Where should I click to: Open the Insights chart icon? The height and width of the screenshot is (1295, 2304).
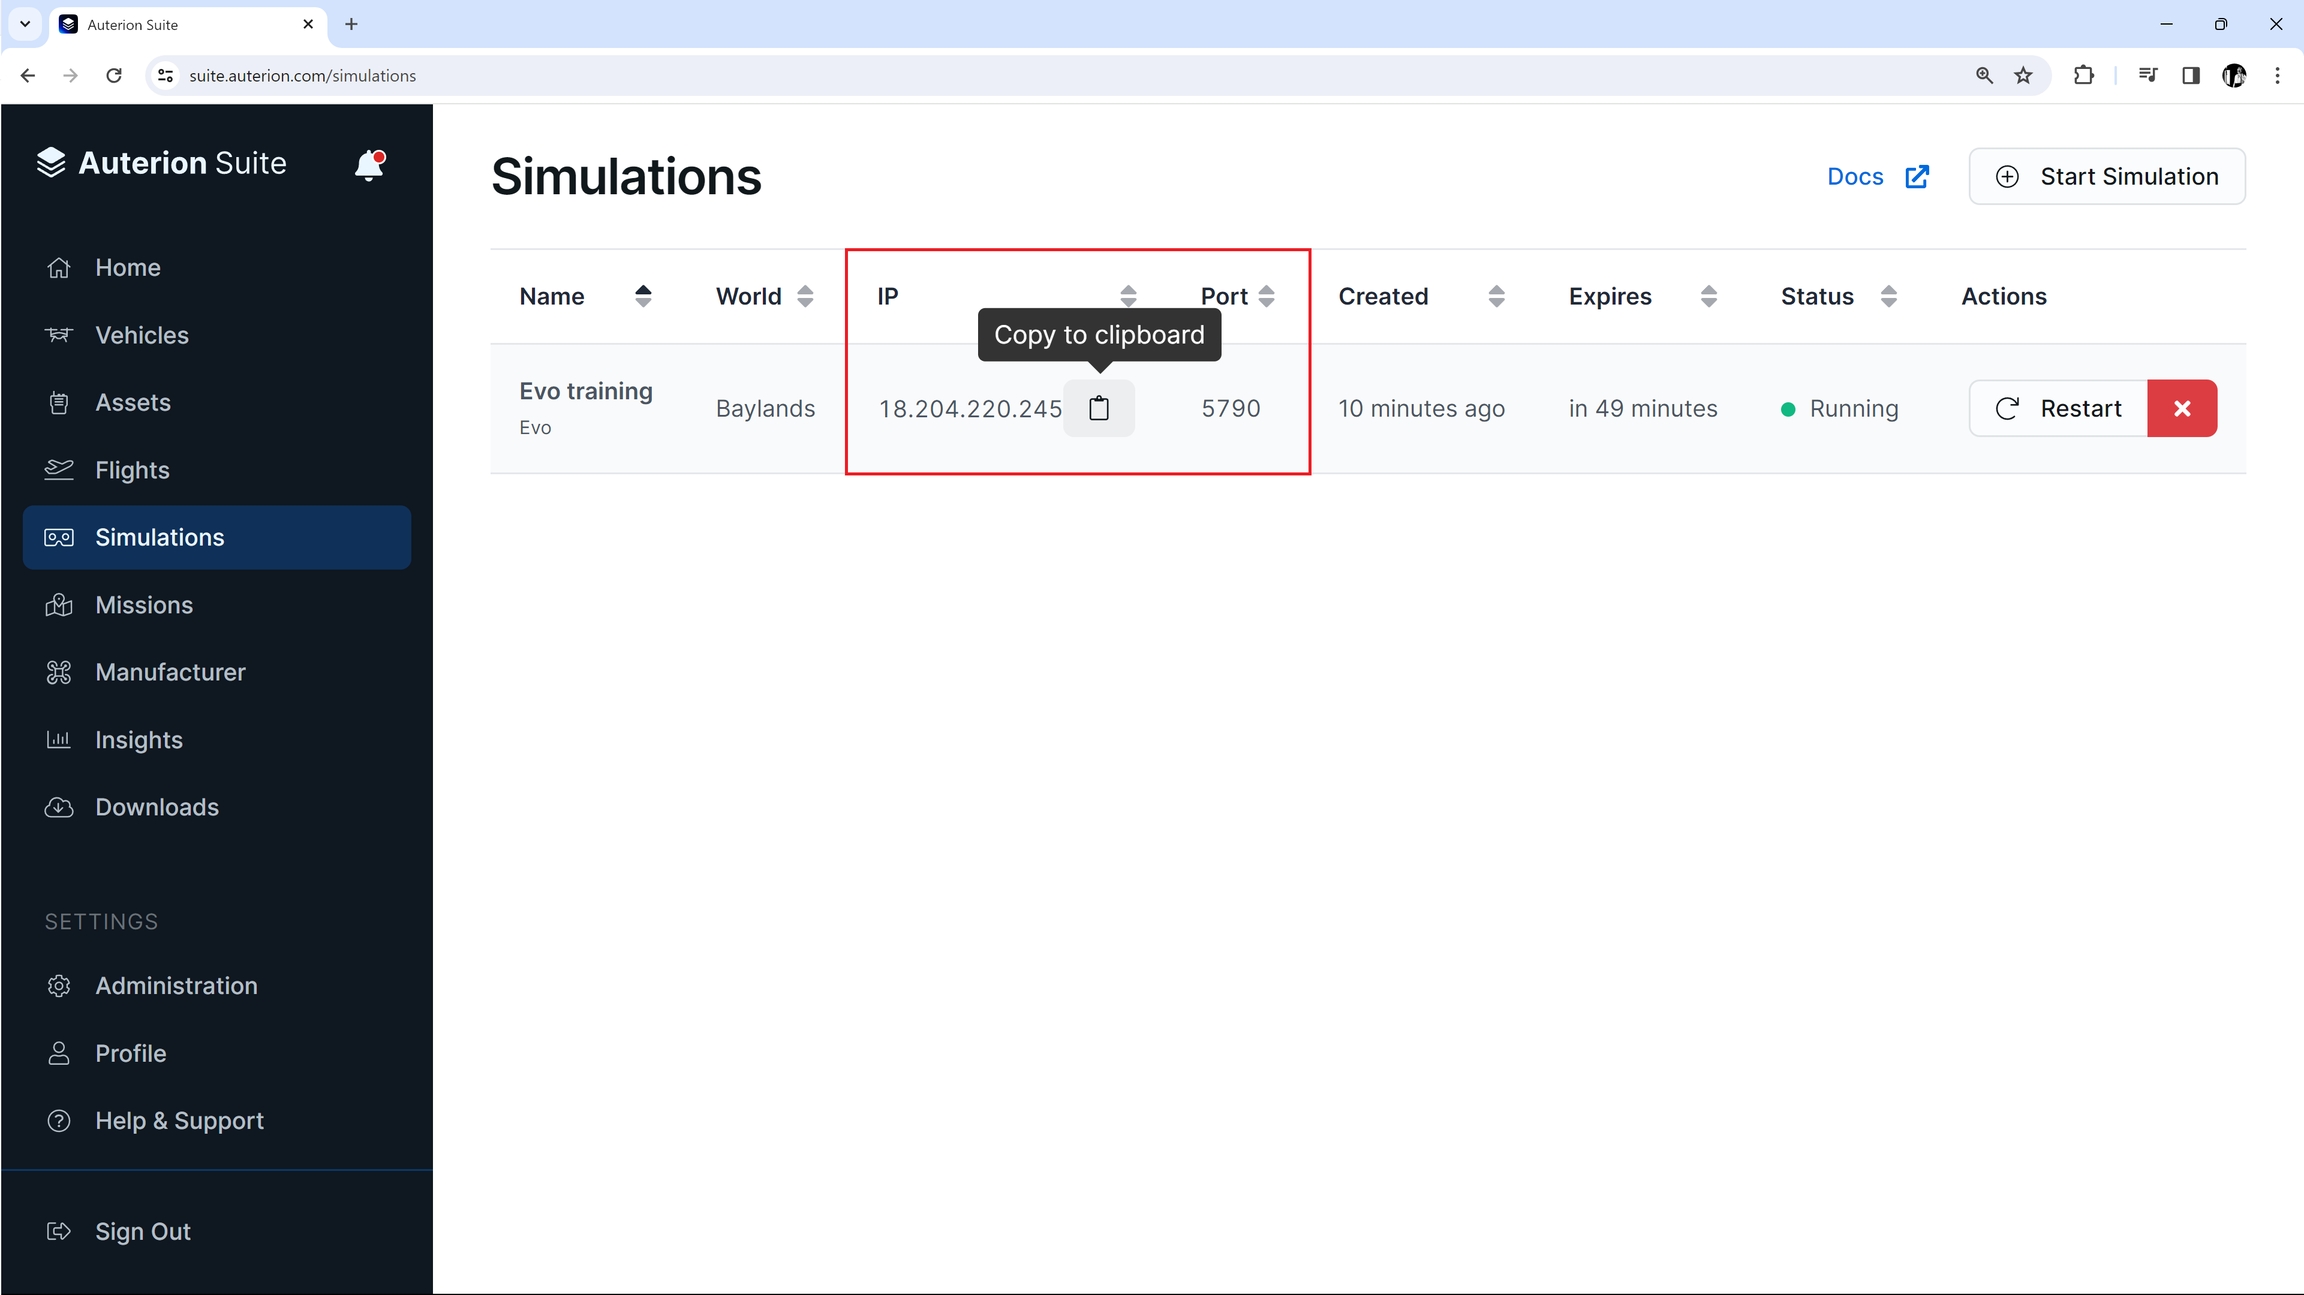(59, 740)
